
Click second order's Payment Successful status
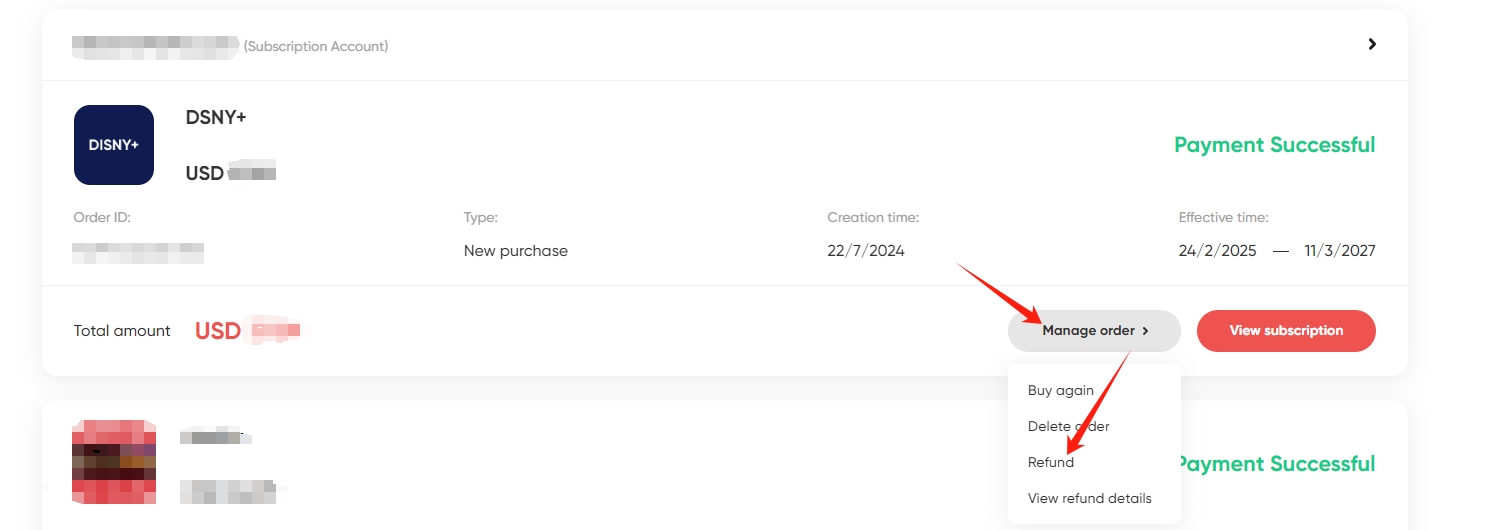coord(1275,464)
